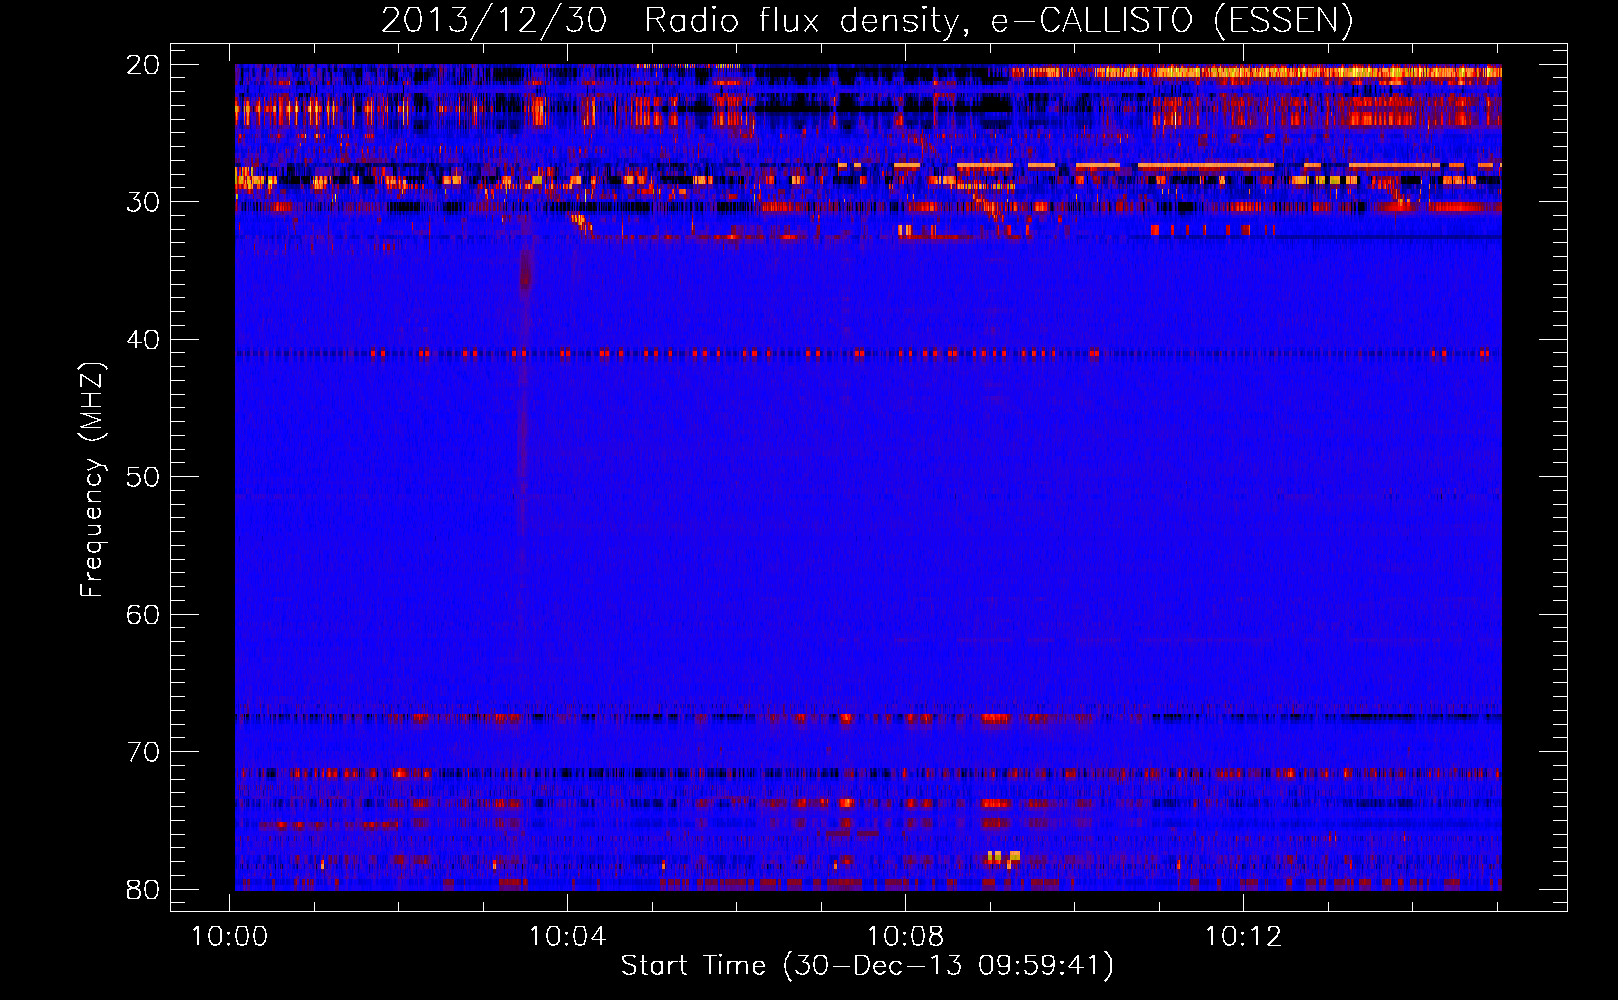The height and width of the screenshot is (1000, 1618).
Task: Click the 80 MHz frequency tick label
Action: [x=143, y=889]
